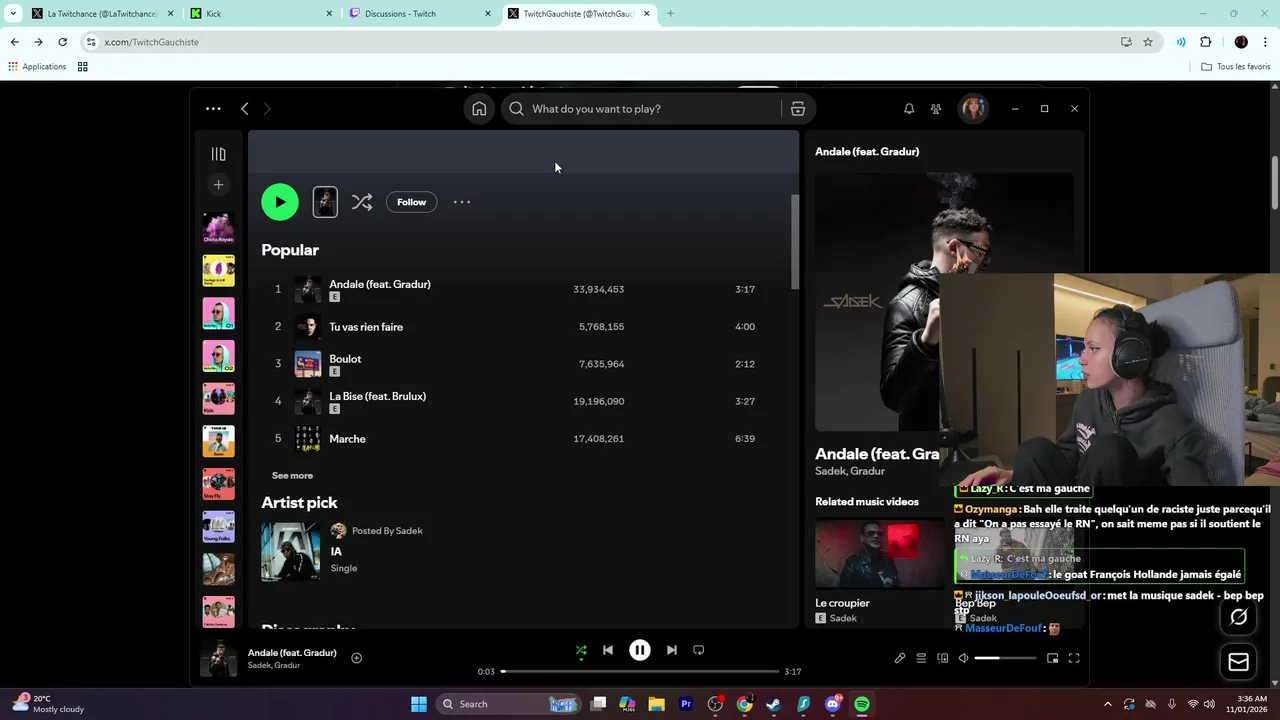Screen dimensions: 1280x720
Task: Skip to next track
Action: [672, 650]
